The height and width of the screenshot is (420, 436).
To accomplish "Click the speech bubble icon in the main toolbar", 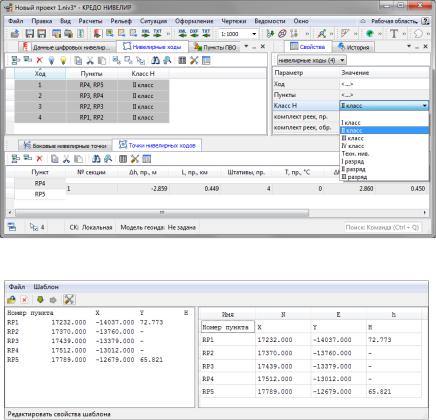I will tap(418, 33).
